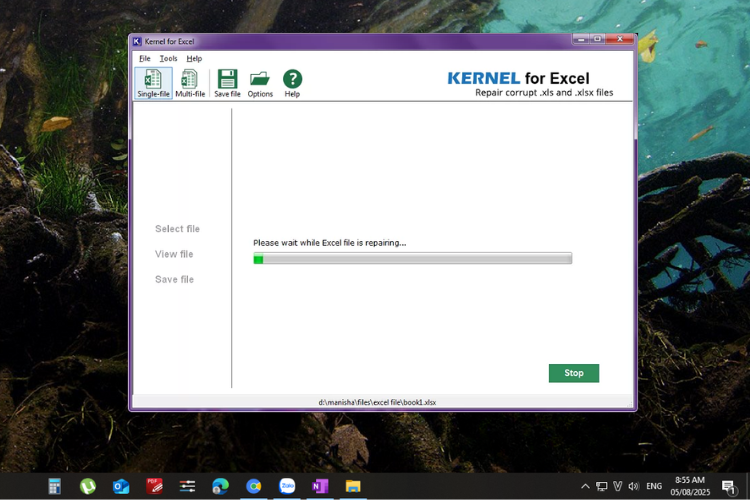
Task: Open File Explorer from the taskbar
Action: [353, 487]
